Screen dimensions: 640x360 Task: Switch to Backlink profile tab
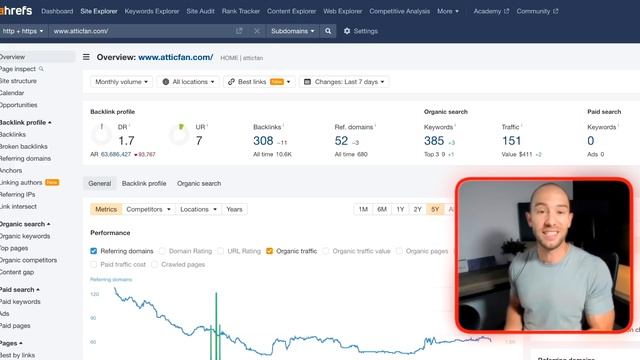[x=144, y=184]
